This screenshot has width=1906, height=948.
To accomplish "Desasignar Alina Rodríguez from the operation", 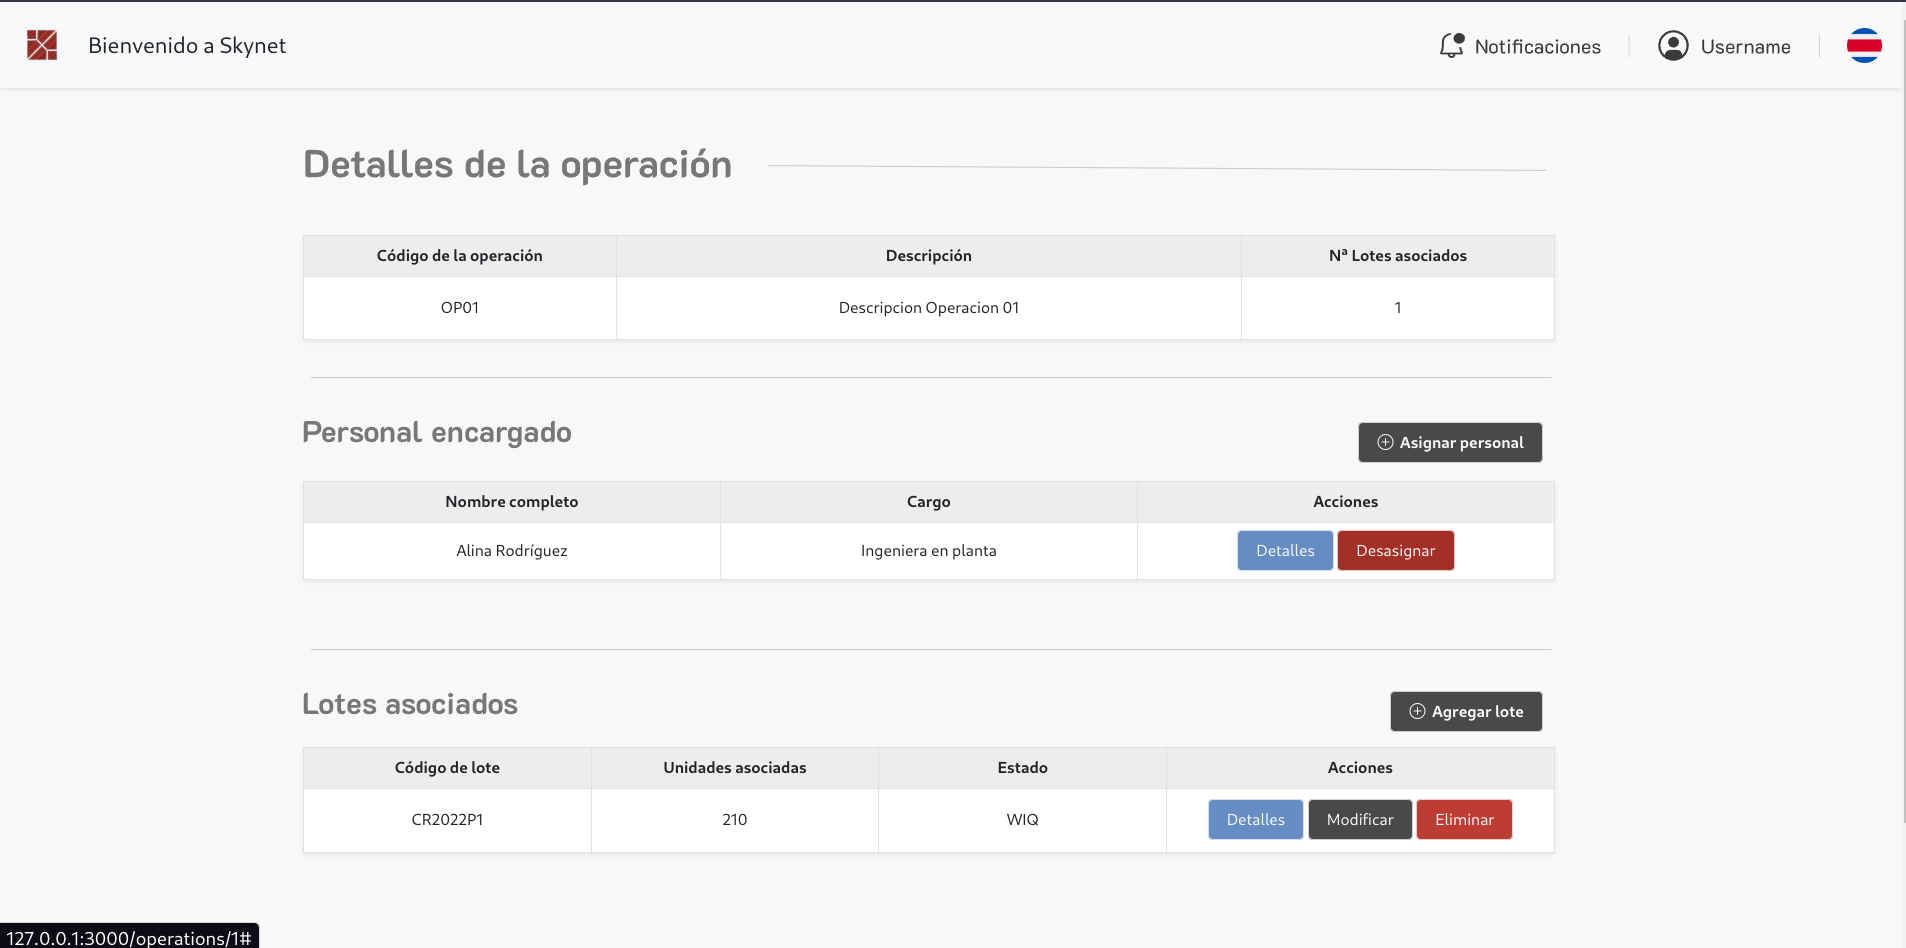I will [1395, 550].
